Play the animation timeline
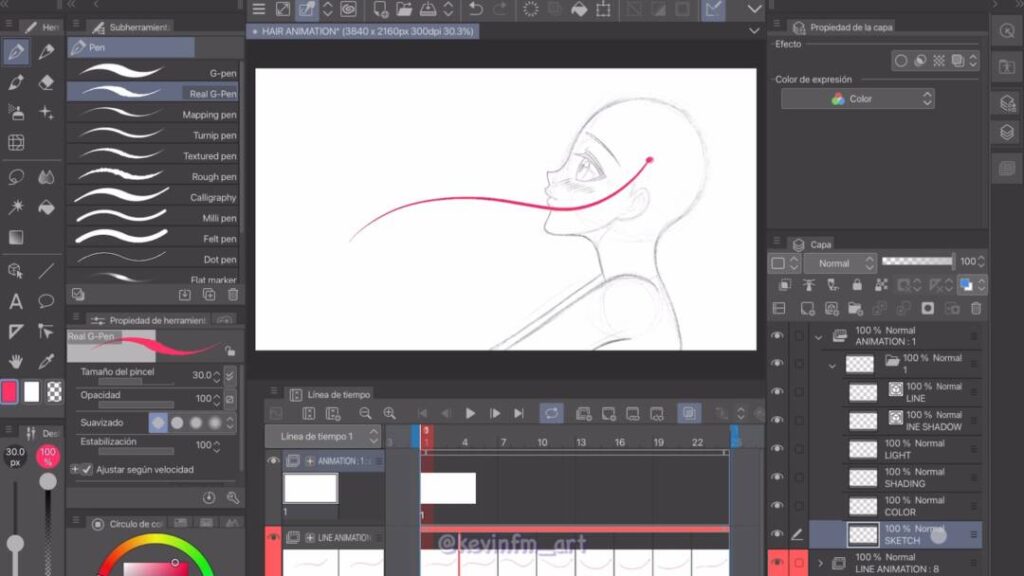 point(470,413)
